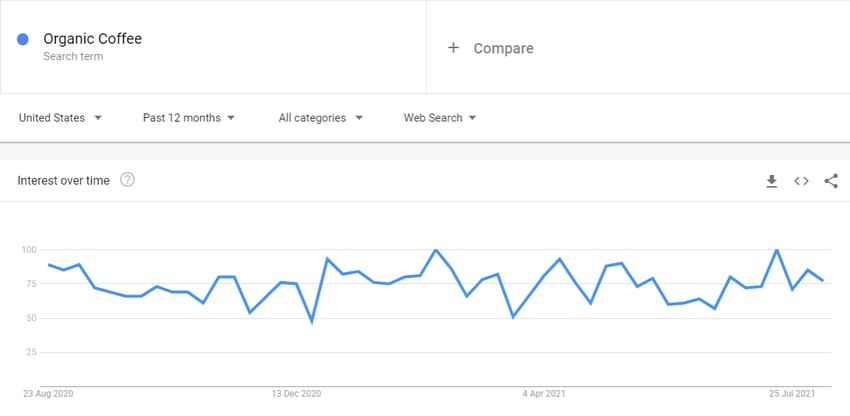This screenshot has width=850, height=416.
Task: Select the lowest dip after 13 Dec 2020
Action: 312,322
